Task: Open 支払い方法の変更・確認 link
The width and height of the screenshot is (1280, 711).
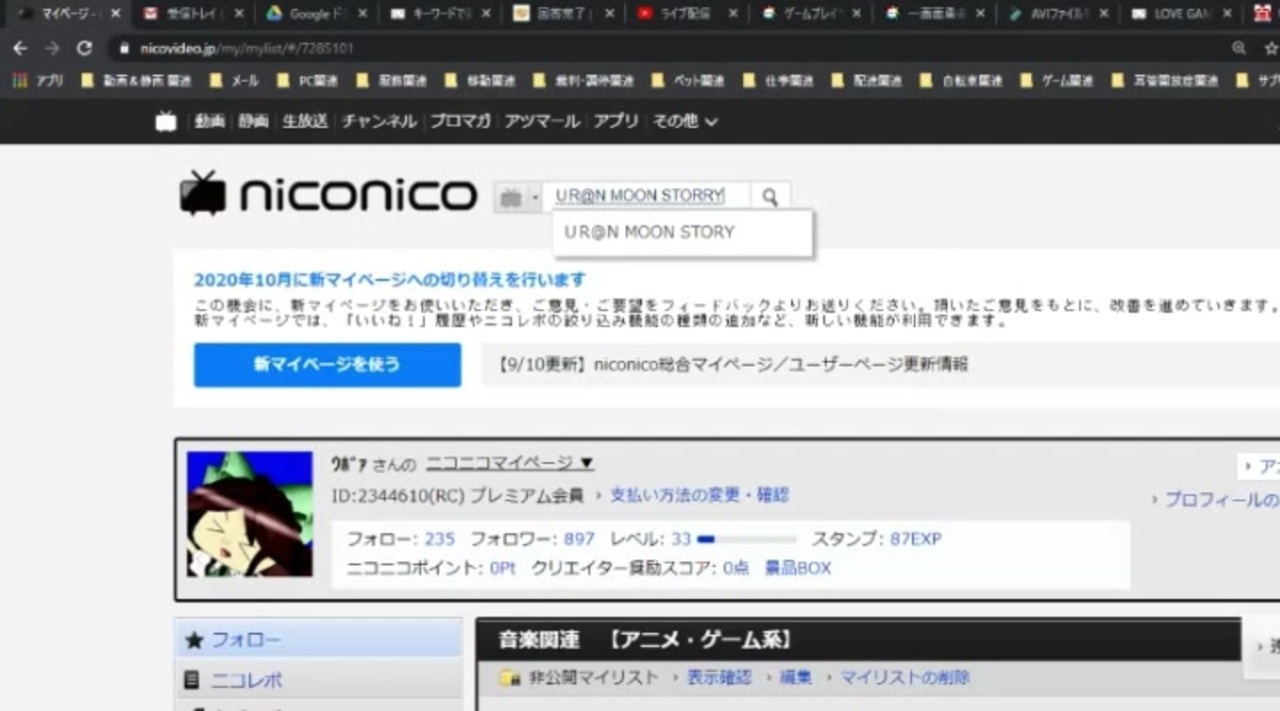Action: point(699,494)
